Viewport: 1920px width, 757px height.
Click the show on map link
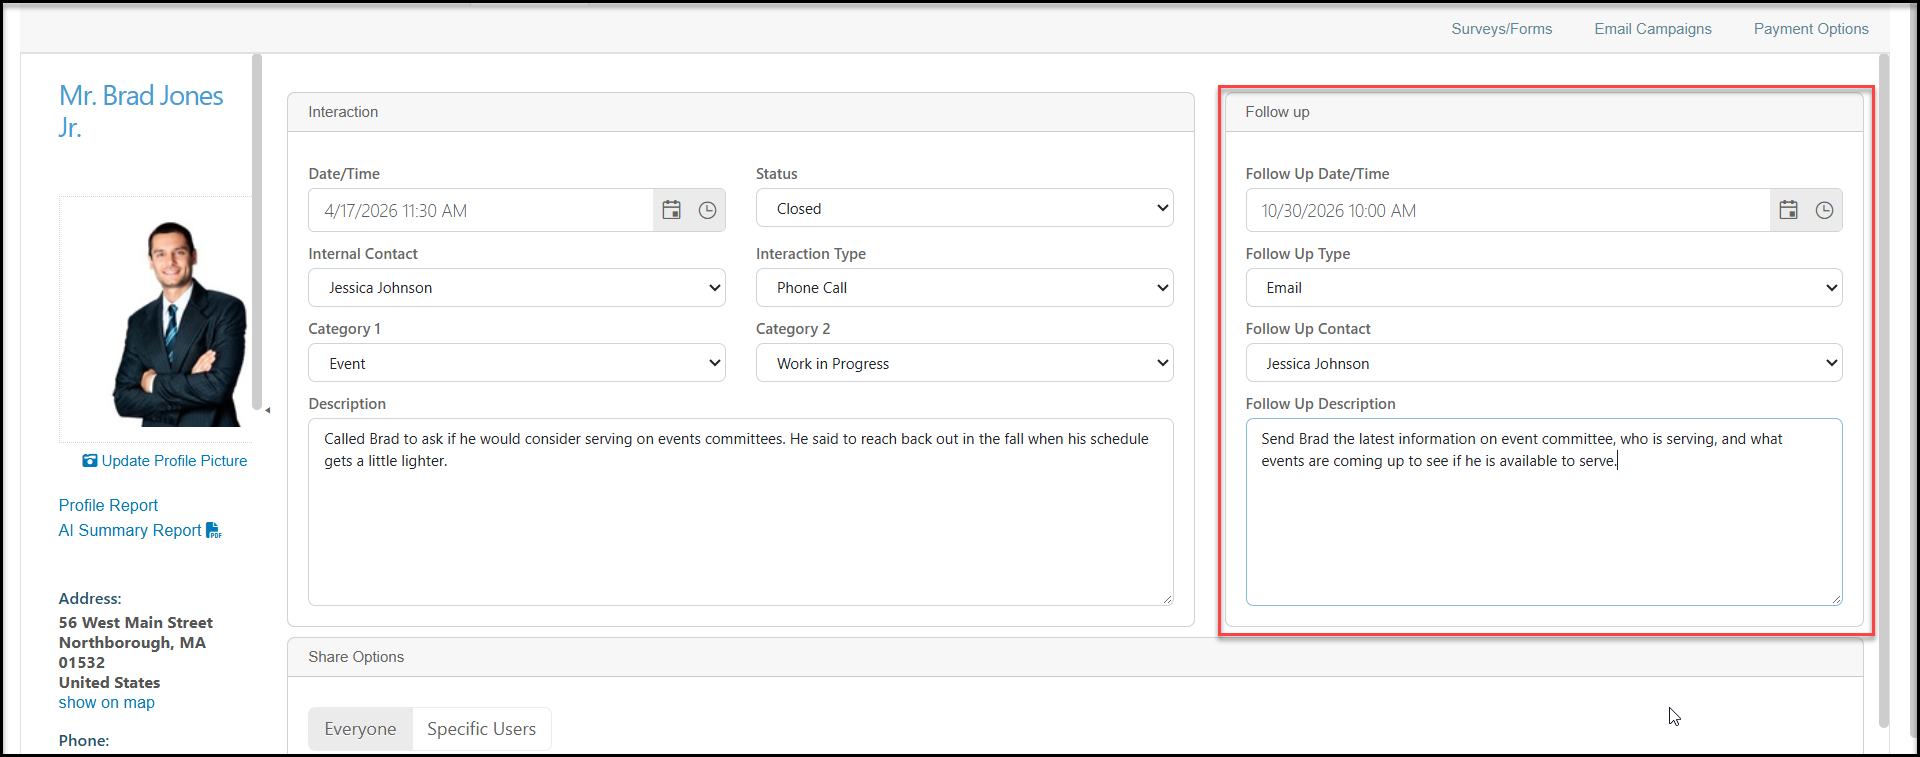(x=107, y=703)
